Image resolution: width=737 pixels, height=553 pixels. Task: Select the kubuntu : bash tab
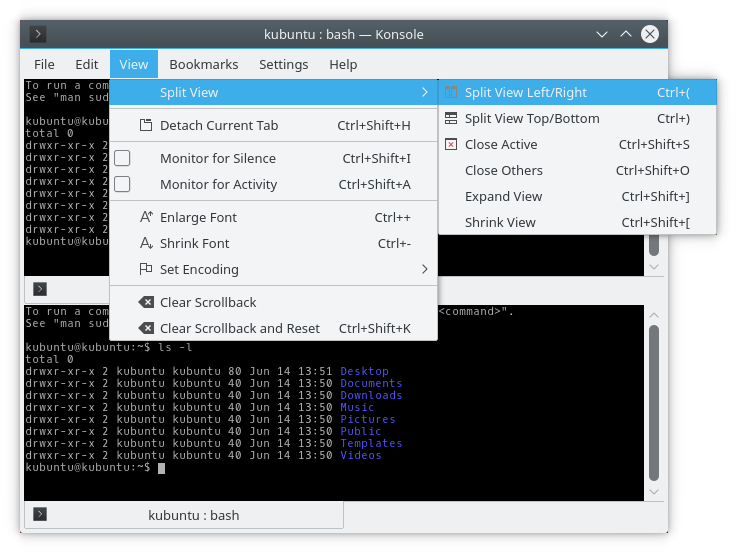[x=184, y=515]
